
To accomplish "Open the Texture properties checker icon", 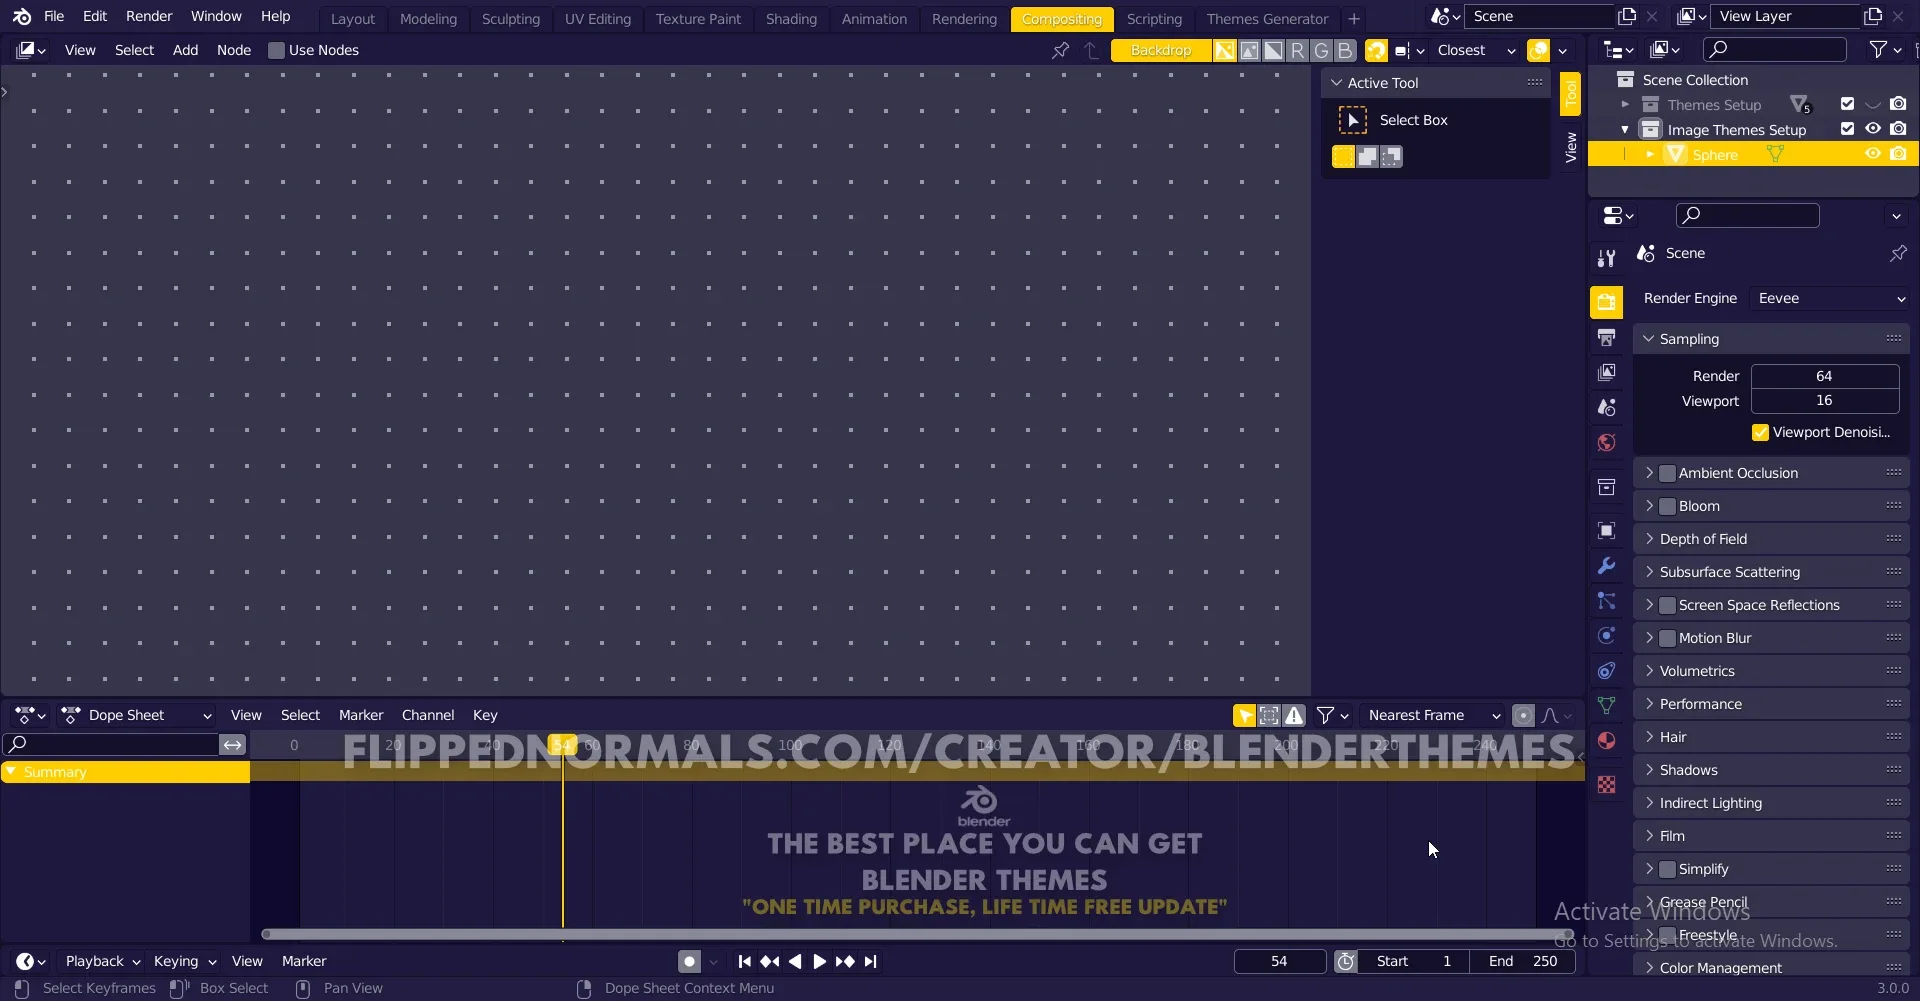I will pyautogui.click(x=1606, y=784).
